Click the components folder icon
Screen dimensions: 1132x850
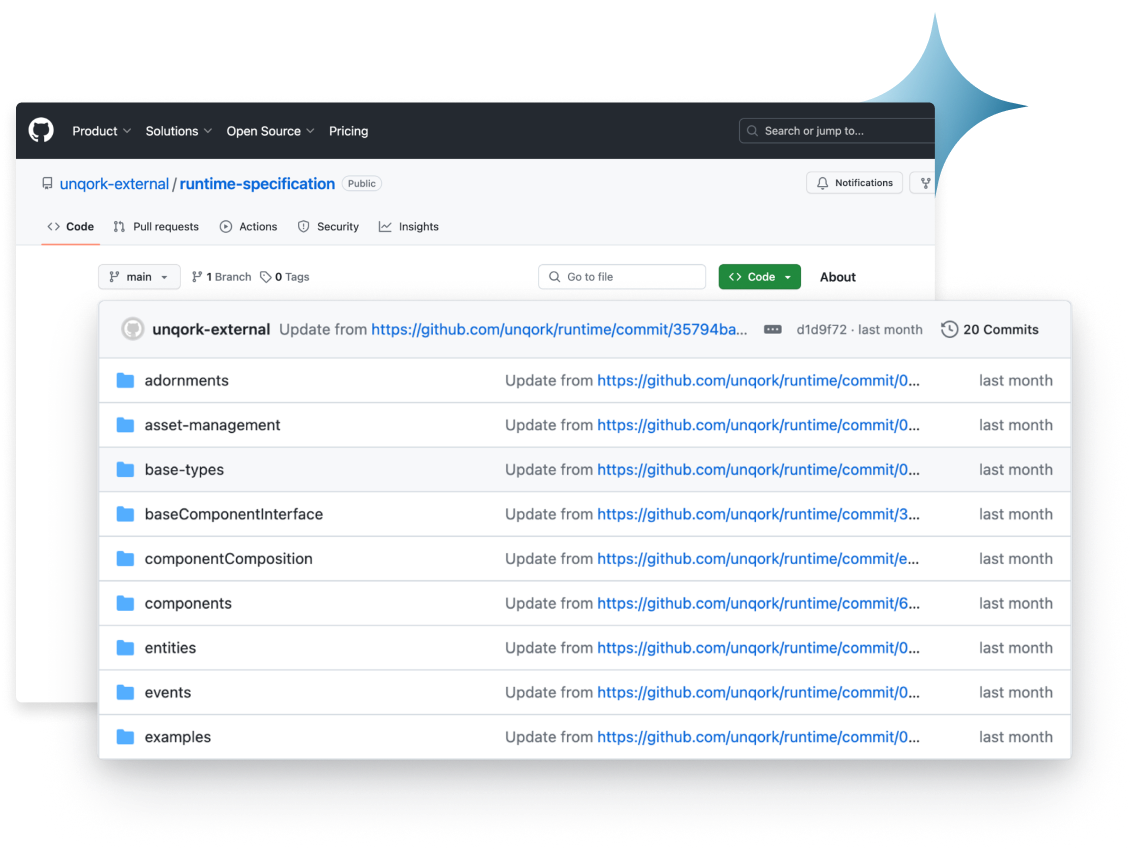(126, 603)
